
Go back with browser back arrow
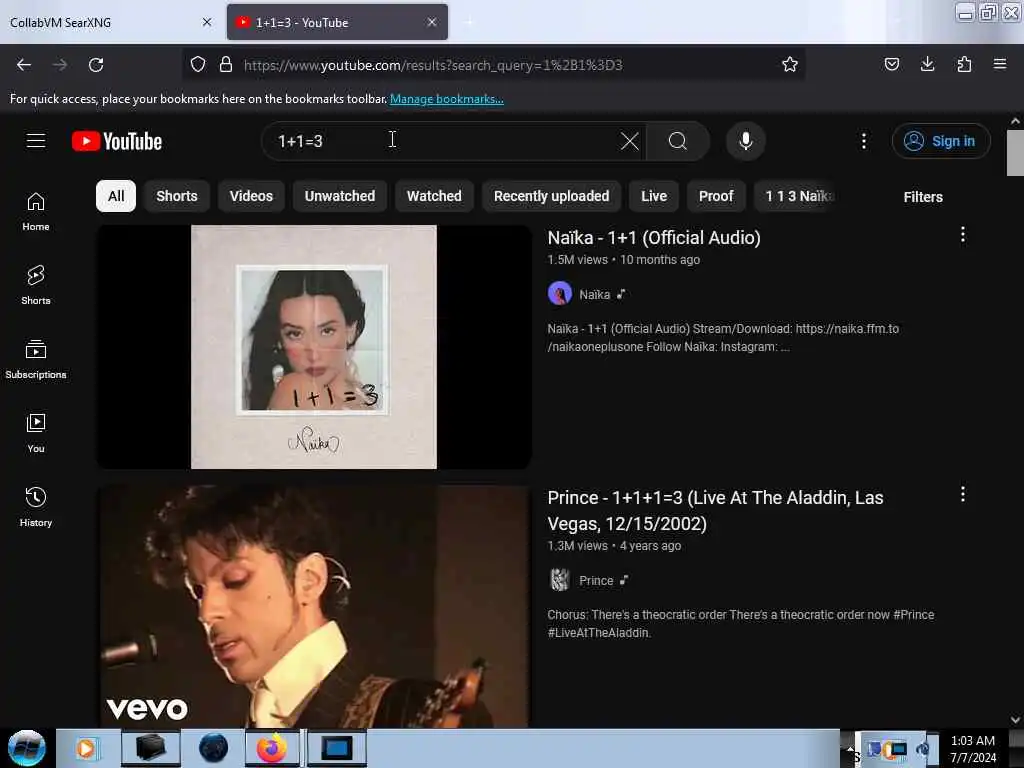pyautogui.click(x=24, y=65)
